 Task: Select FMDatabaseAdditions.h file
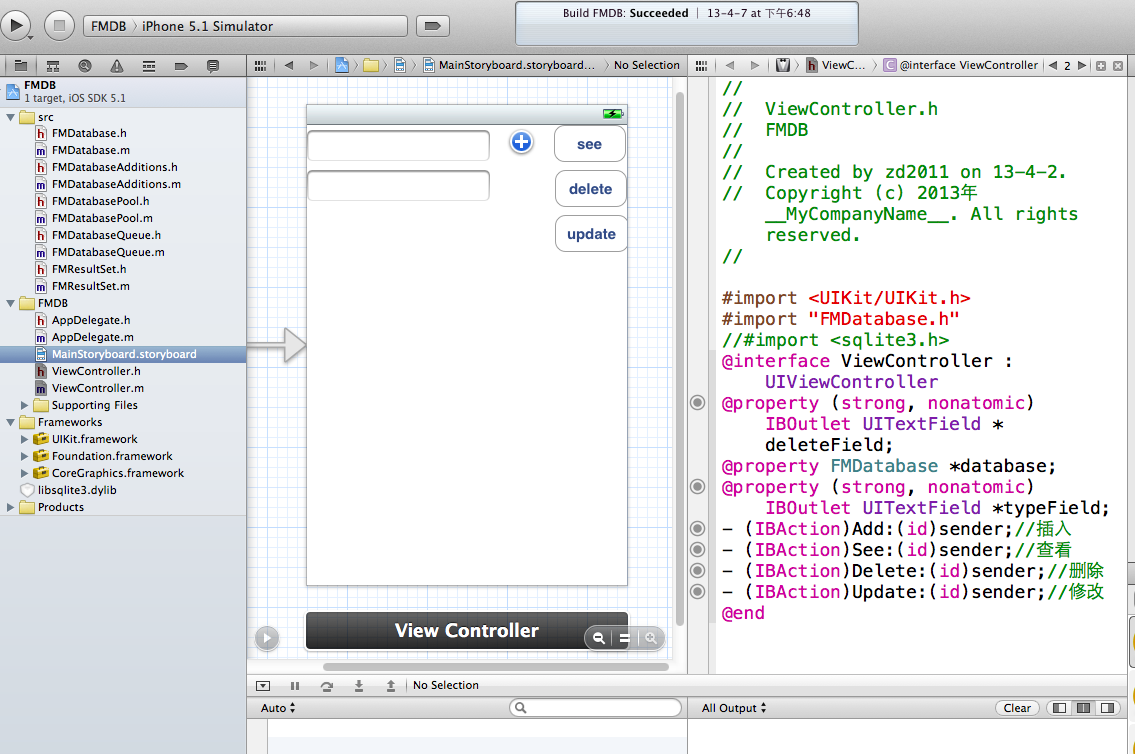tap(114, 167)
